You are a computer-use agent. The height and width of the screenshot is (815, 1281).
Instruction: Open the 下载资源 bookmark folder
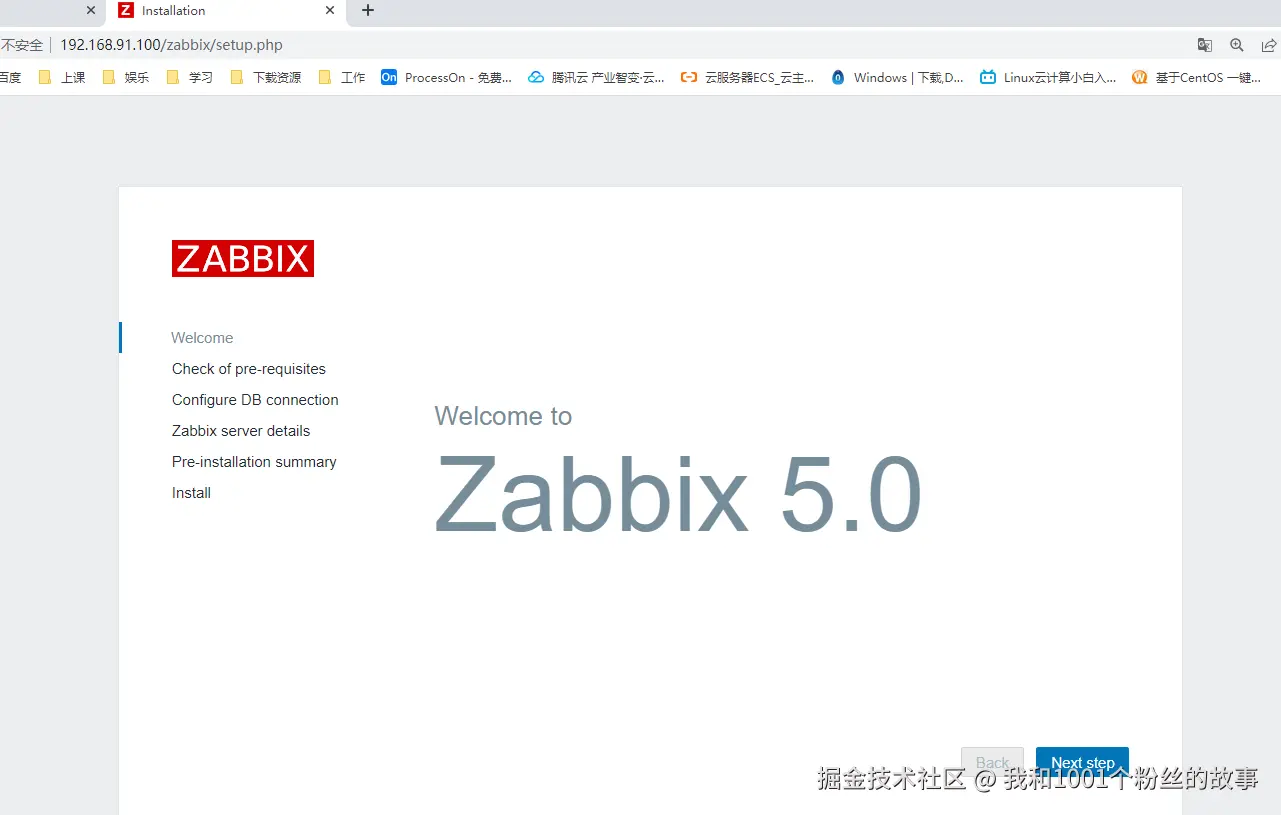265,77
